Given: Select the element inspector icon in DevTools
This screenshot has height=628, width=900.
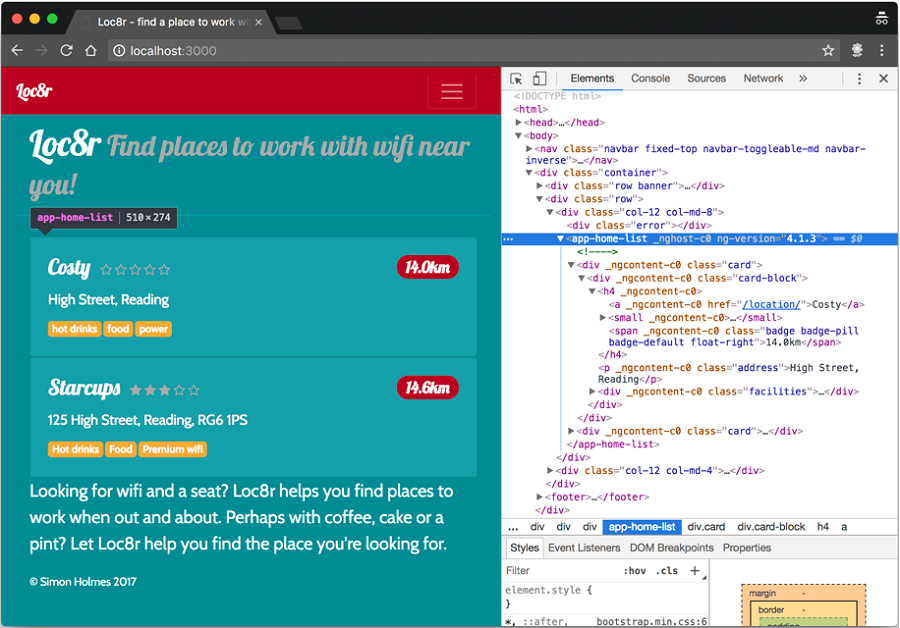Looking at the screenshot, I should 516,78.
